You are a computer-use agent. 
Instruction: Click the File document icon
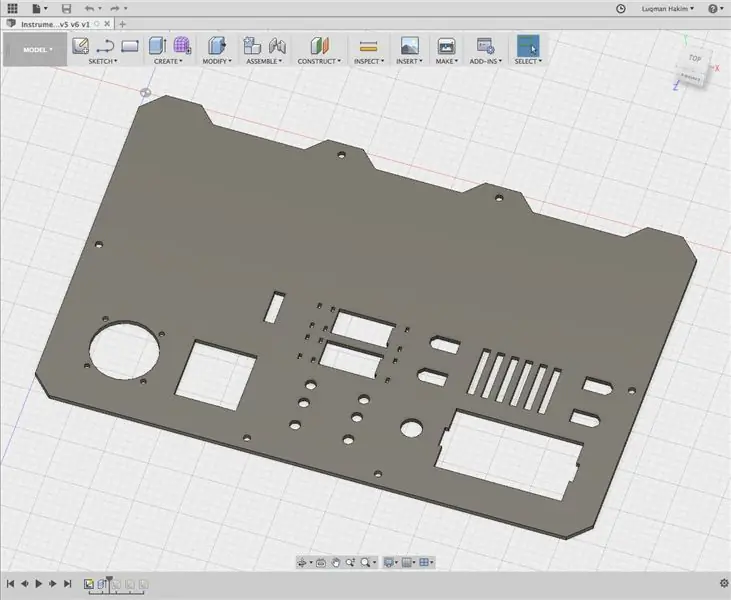36,8
